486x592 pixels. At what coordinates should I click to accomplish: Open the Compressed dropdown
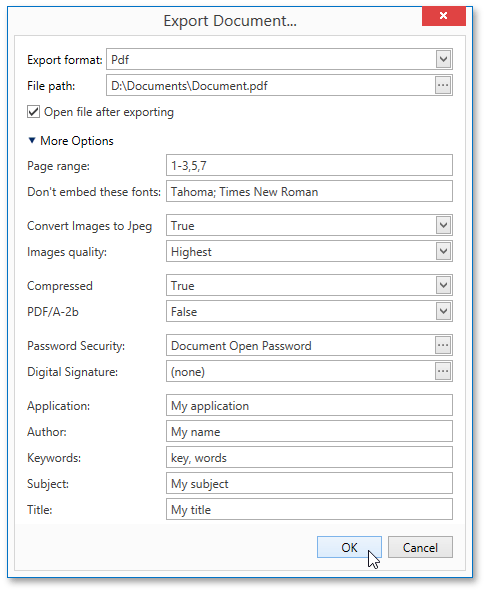coord(443,285)
